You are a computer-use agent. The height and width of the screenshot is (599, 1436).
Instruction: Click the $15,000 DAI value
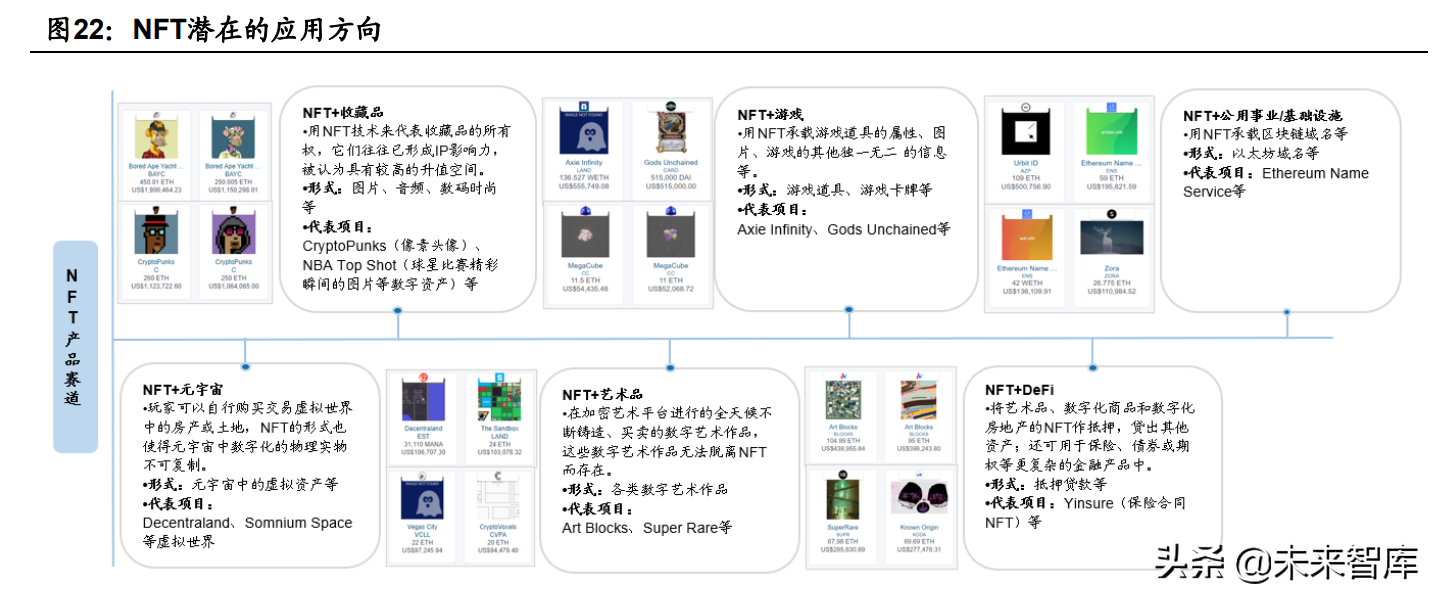click(671, 178)
